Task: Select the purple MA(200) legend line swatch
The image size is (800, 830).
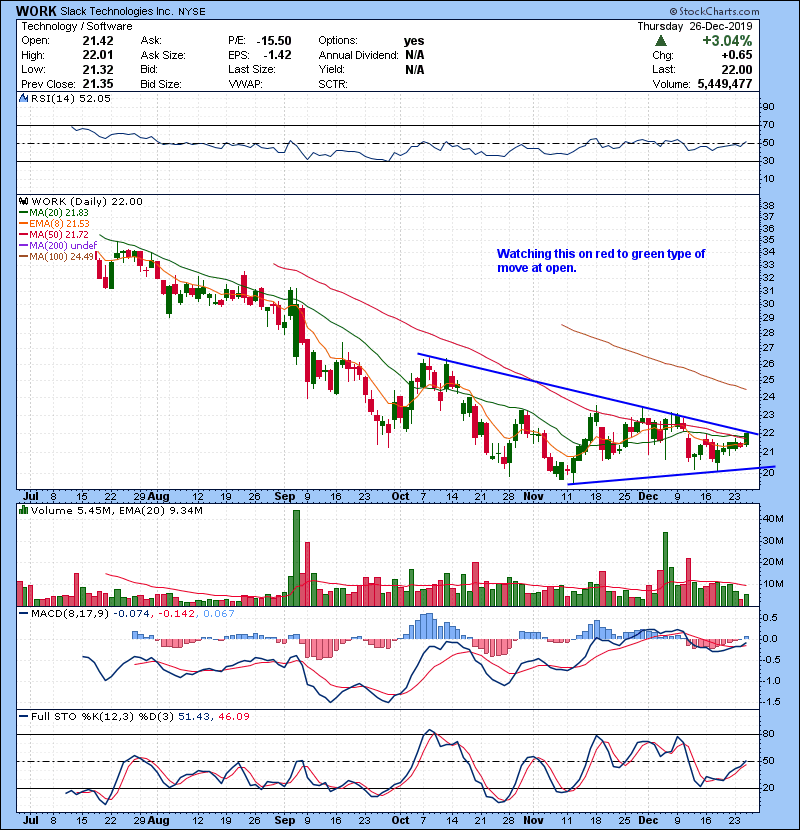Action: click(x=23, y=246)
